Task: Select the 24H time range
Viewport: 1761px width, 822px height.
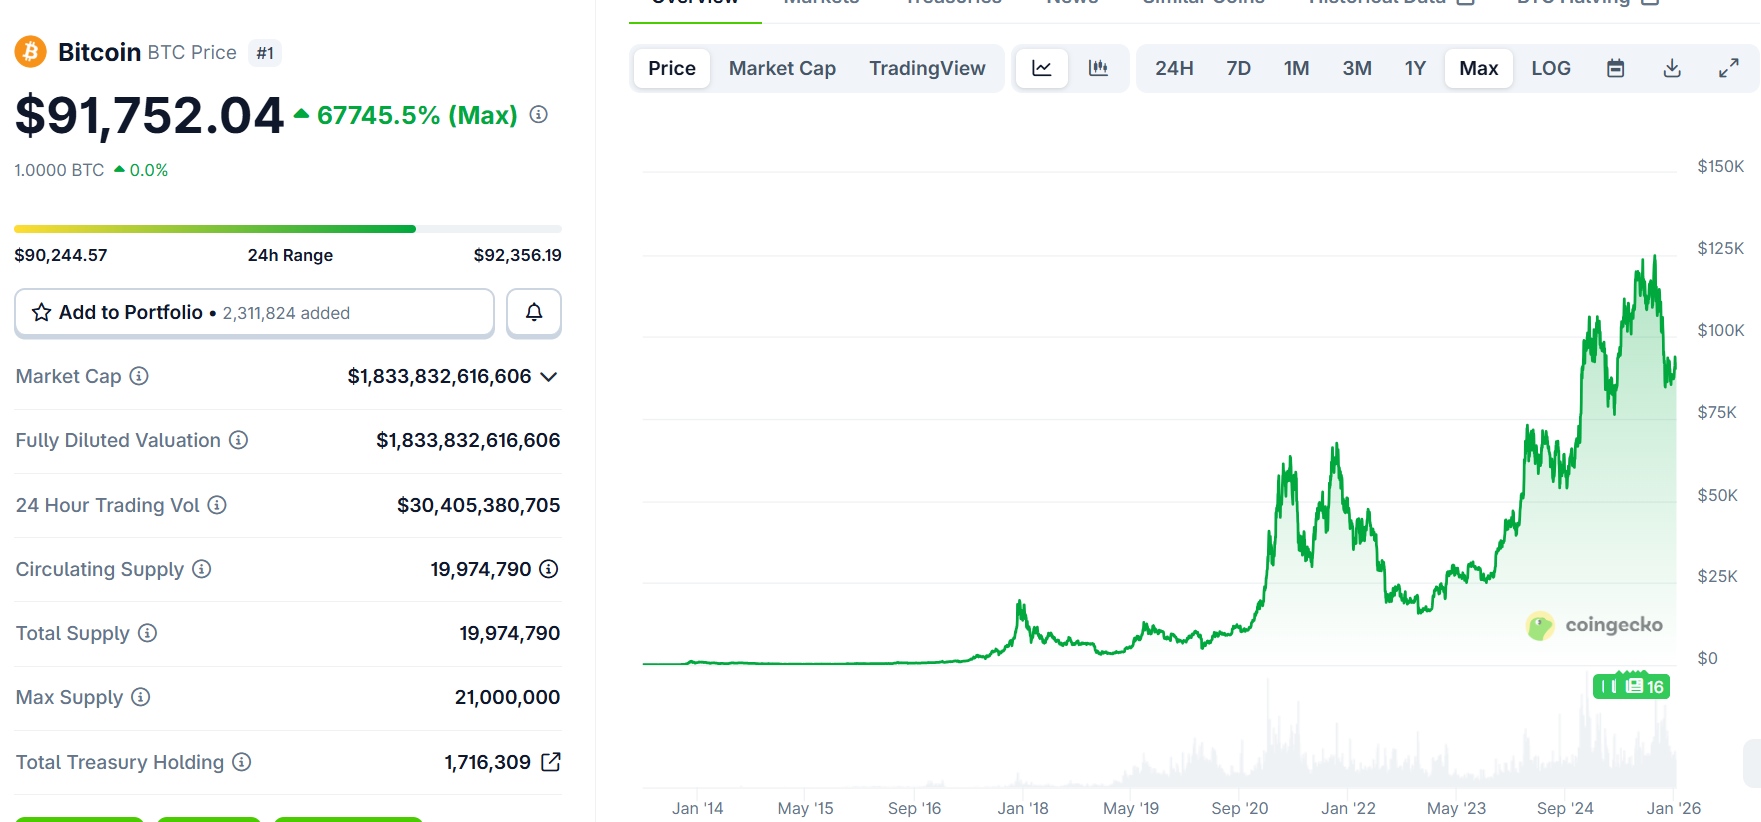Action: 1174,68
